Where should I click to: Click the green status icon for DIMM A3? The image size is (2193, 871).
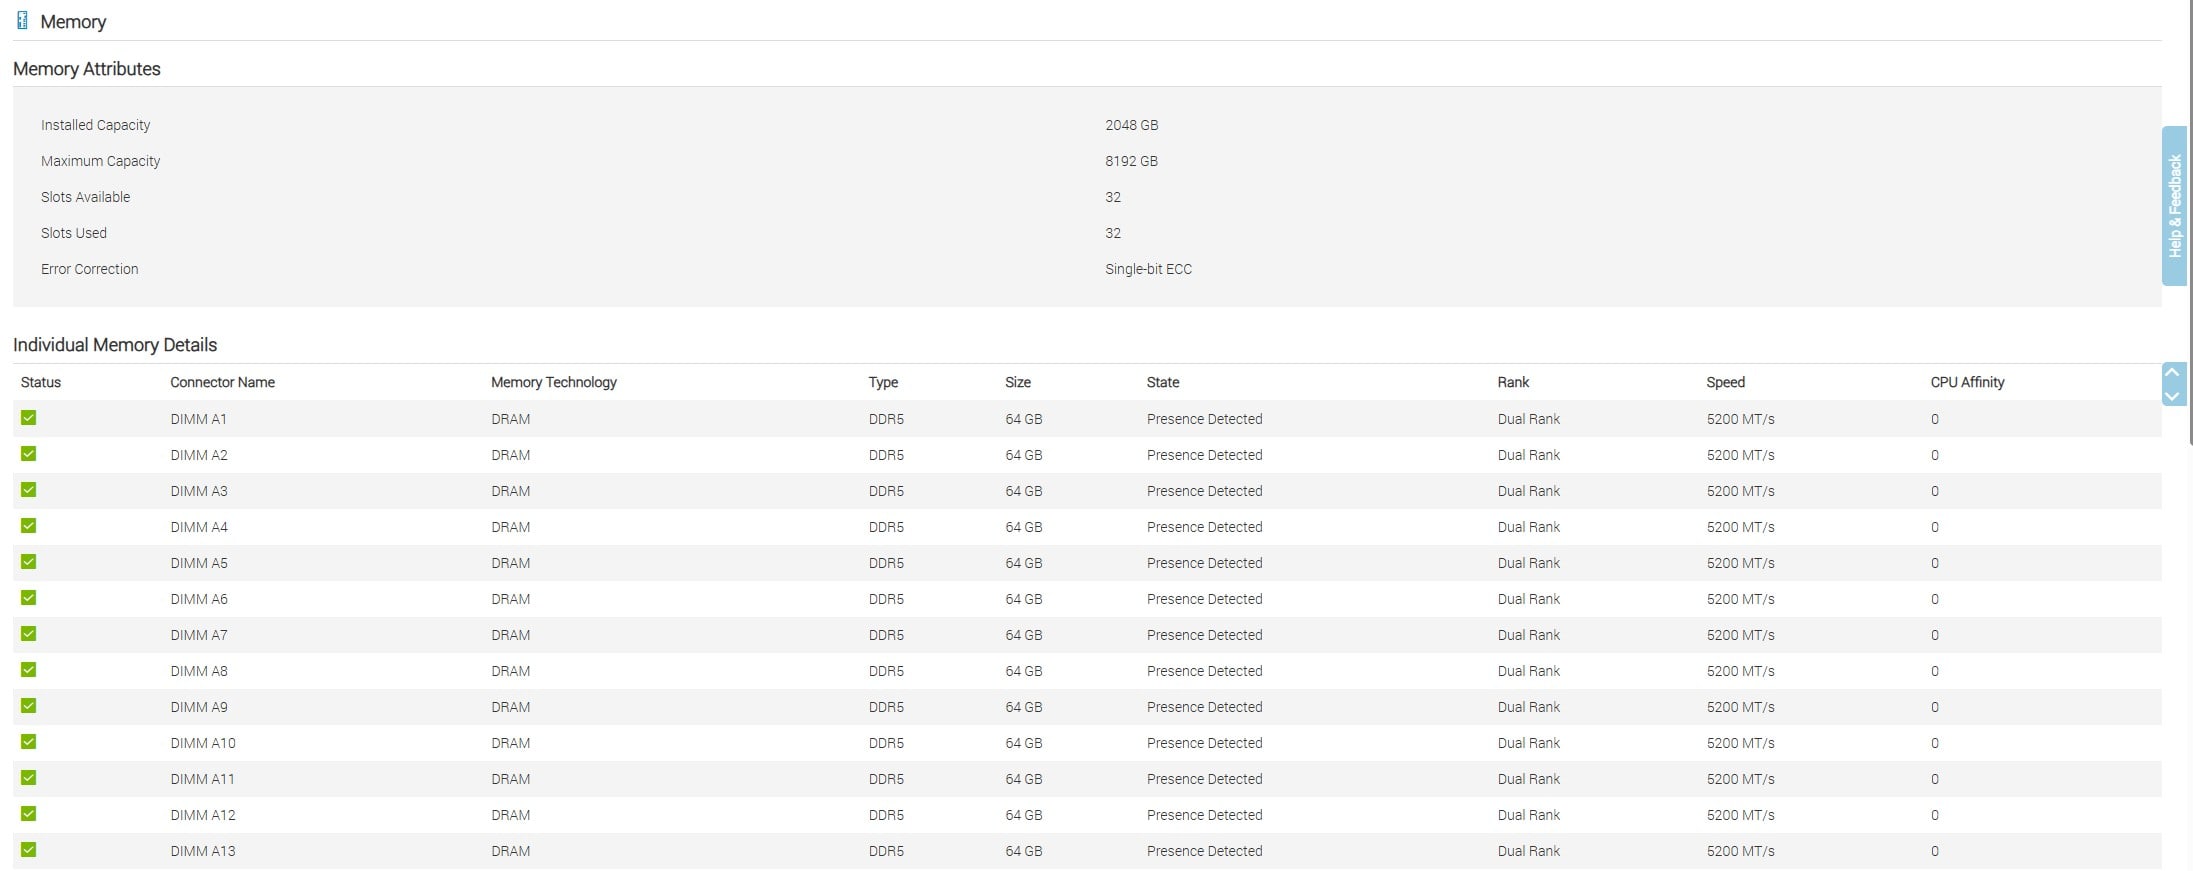click(29, 490)
